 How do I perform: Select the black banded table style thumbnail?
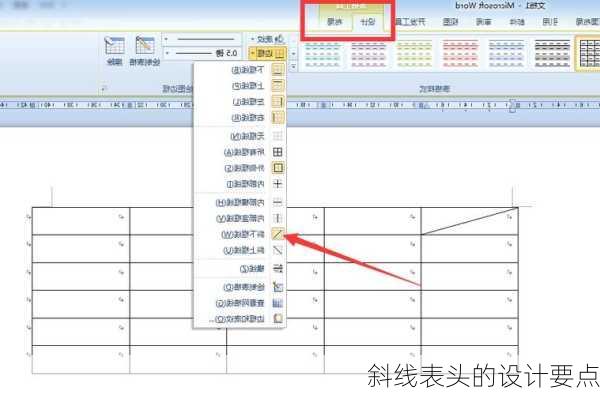click(x=552, y=54)
